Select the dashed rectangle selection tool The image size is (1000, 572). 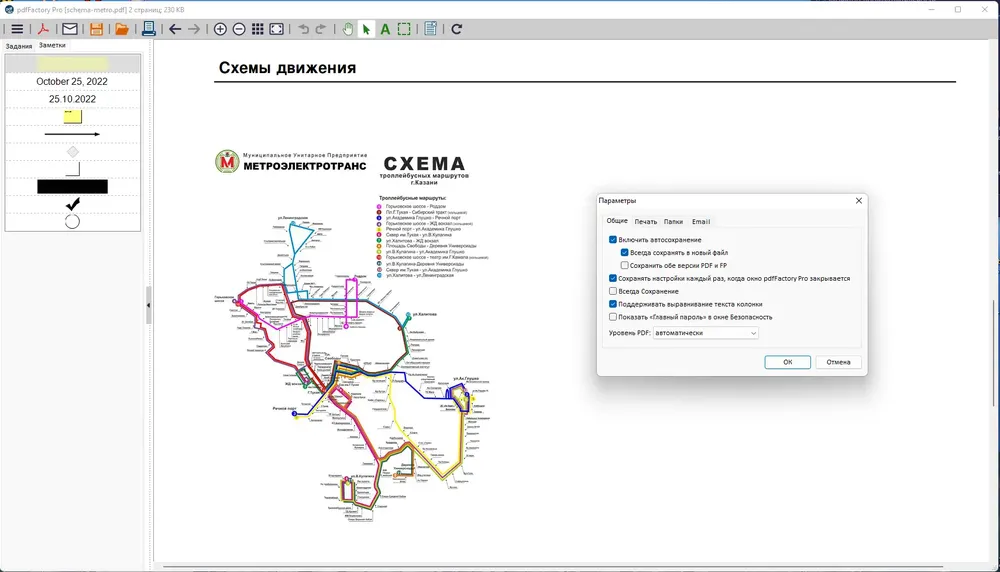(x=404, y=29)
